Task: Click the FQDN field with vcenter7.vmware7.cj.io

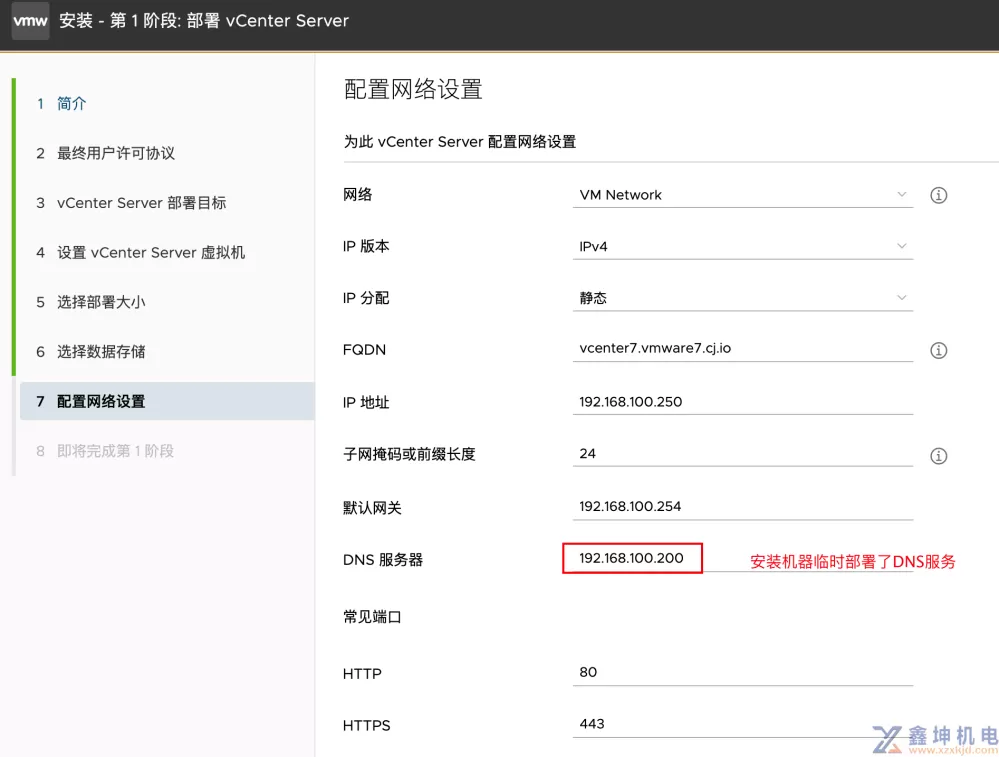Action: pyautogui.click(x=742, y=349)
